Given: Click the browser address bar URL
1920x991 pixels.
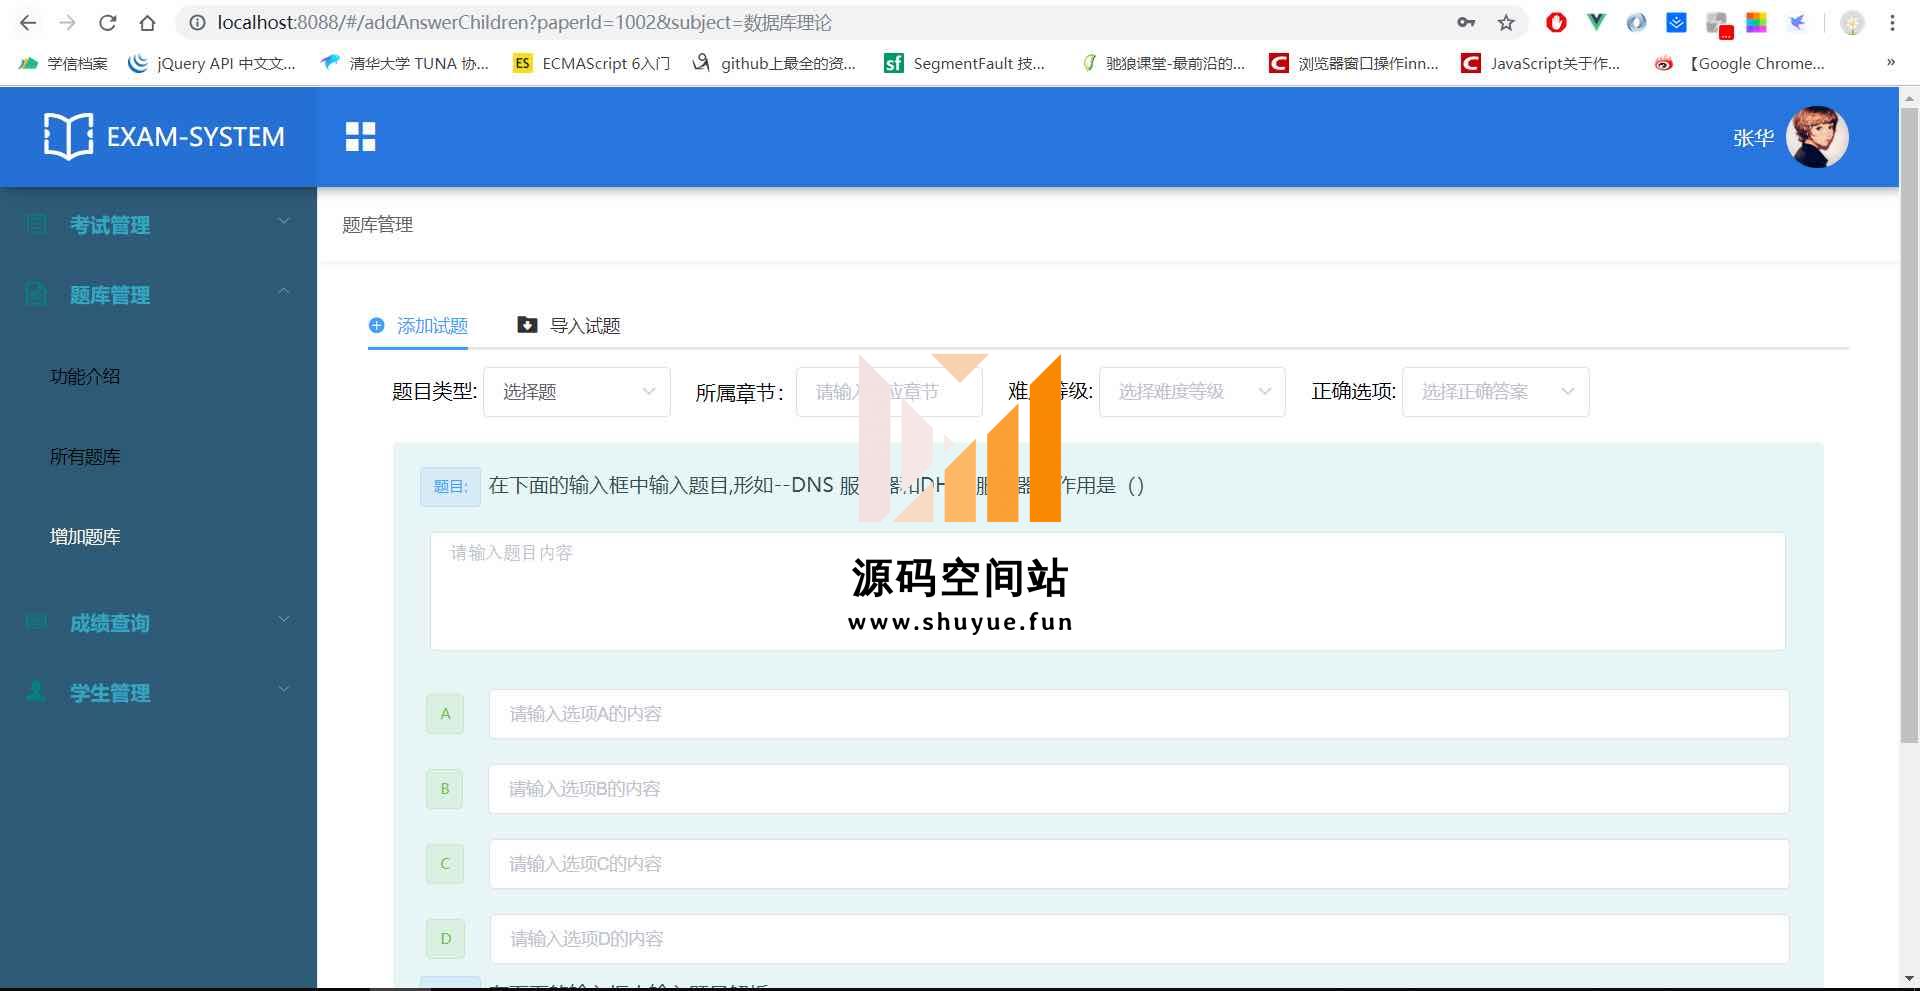Looking at the screenshot, I should [524, 22].
